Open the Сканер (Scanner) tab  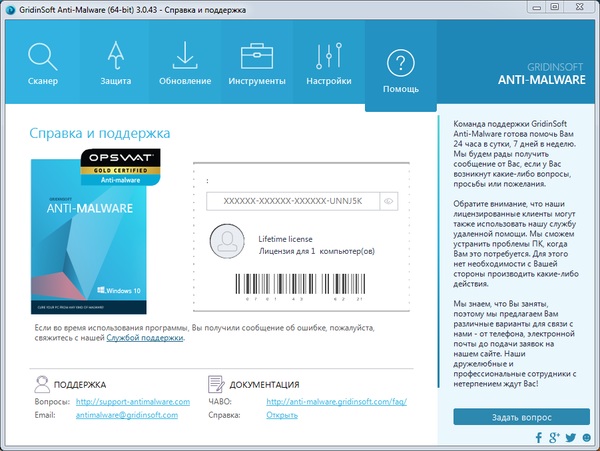click(44, 60)
